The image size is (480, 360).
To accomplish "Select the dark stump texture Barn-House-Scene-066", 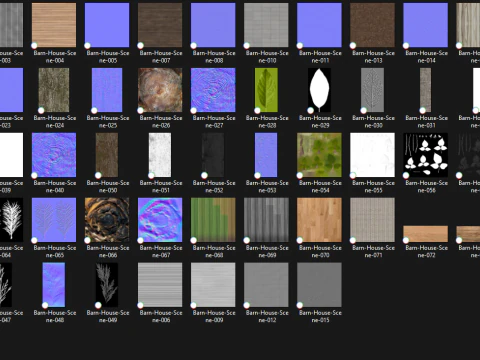I will click(x=107, y=220).
